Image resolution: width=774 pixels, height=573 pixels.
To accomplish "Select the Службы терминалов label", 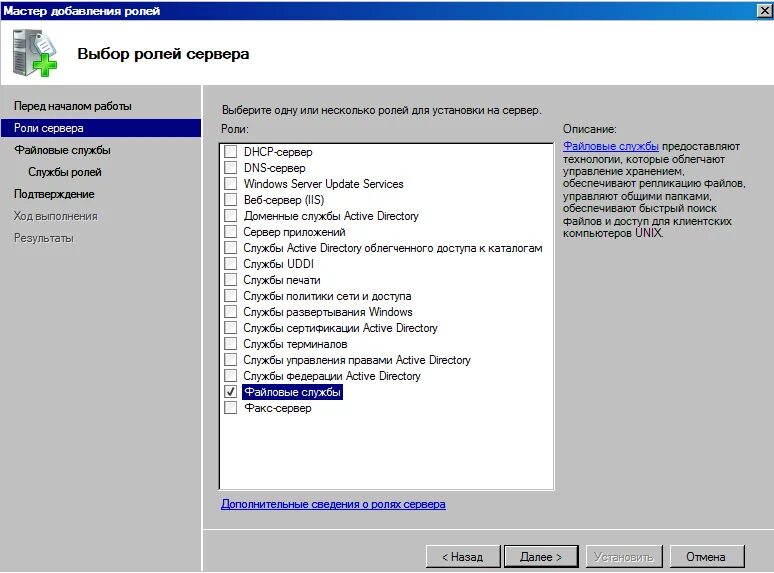I will (x=295, y=344).
